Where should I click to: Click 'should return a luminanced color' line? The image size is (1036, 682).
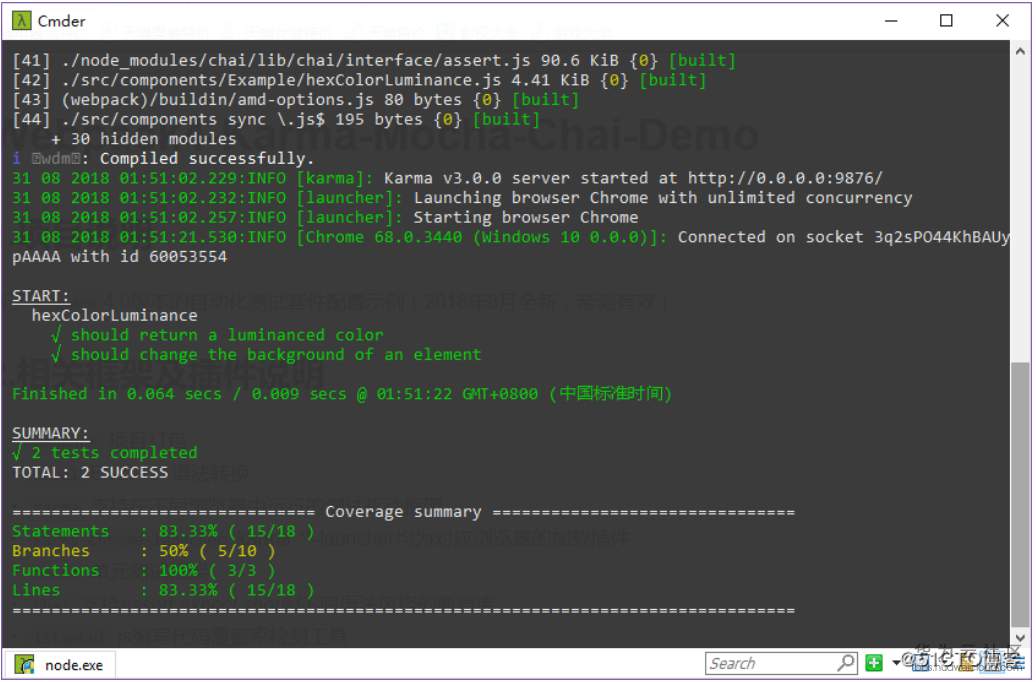[x=217, y=335]
